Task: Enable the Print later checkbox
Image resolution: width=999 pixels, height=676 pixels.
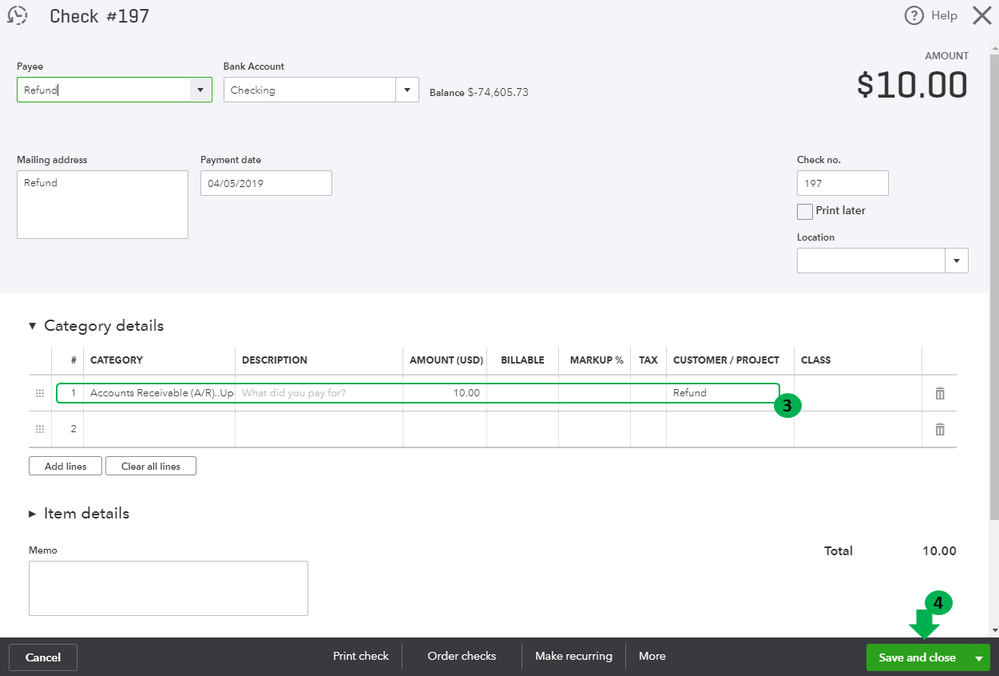Action: click(805, 212)
